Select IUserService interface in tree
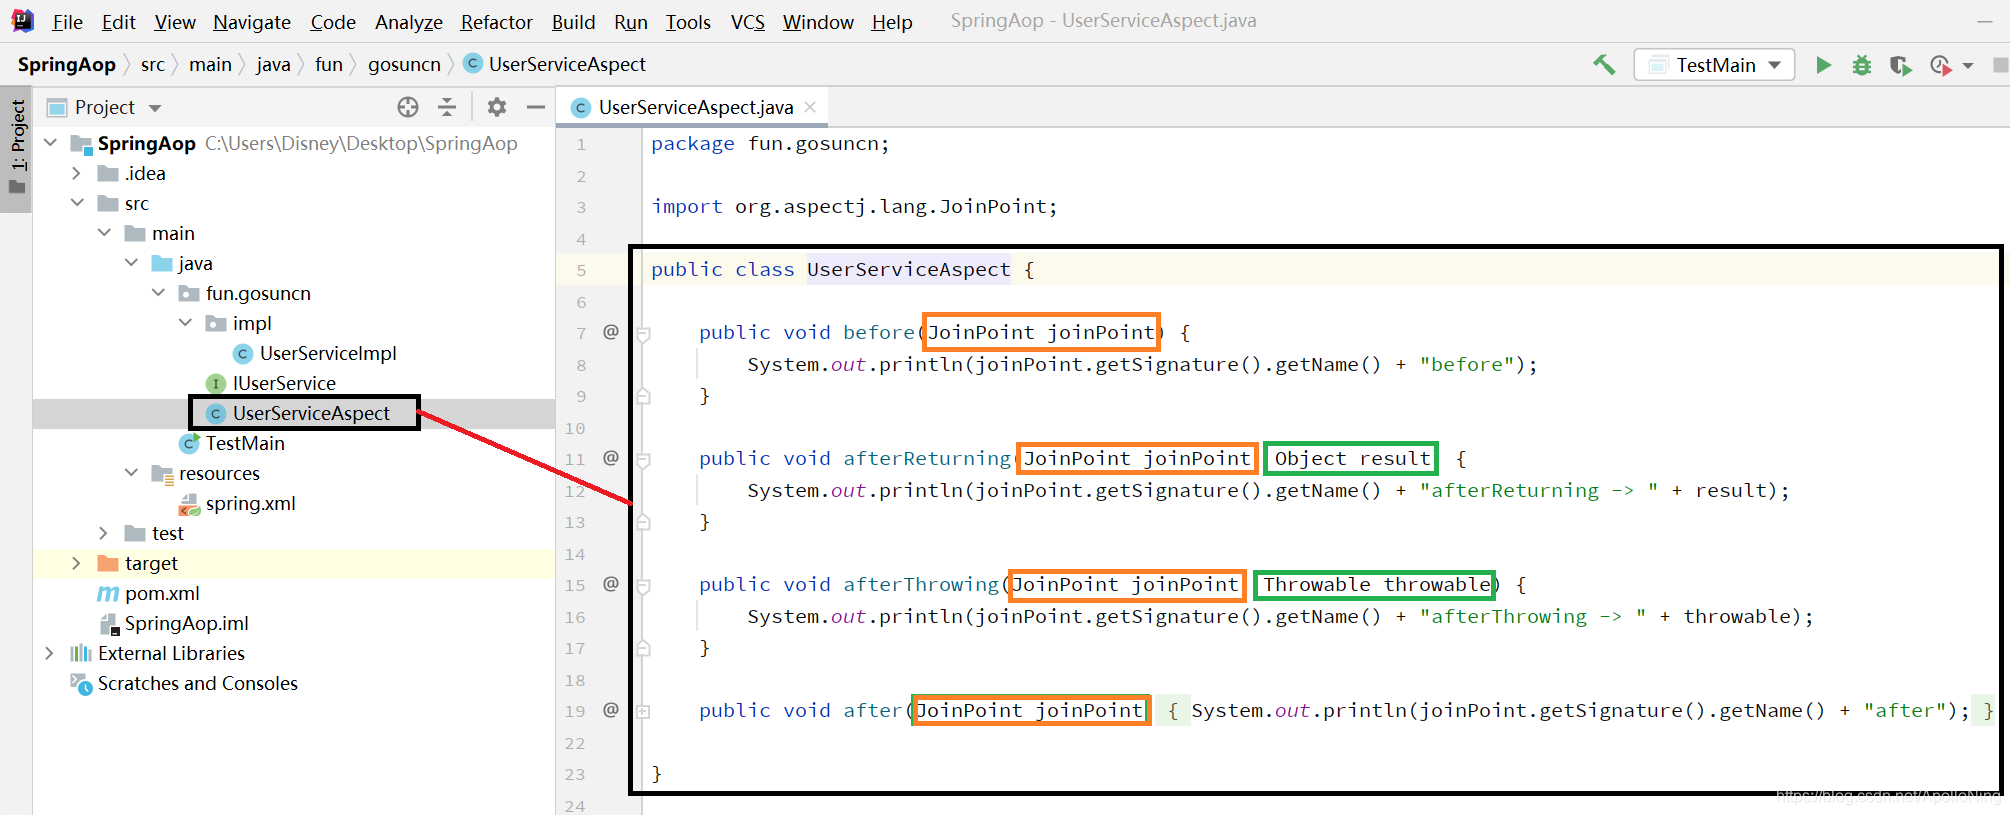The image size is (2010, 815). pos(271,383)
